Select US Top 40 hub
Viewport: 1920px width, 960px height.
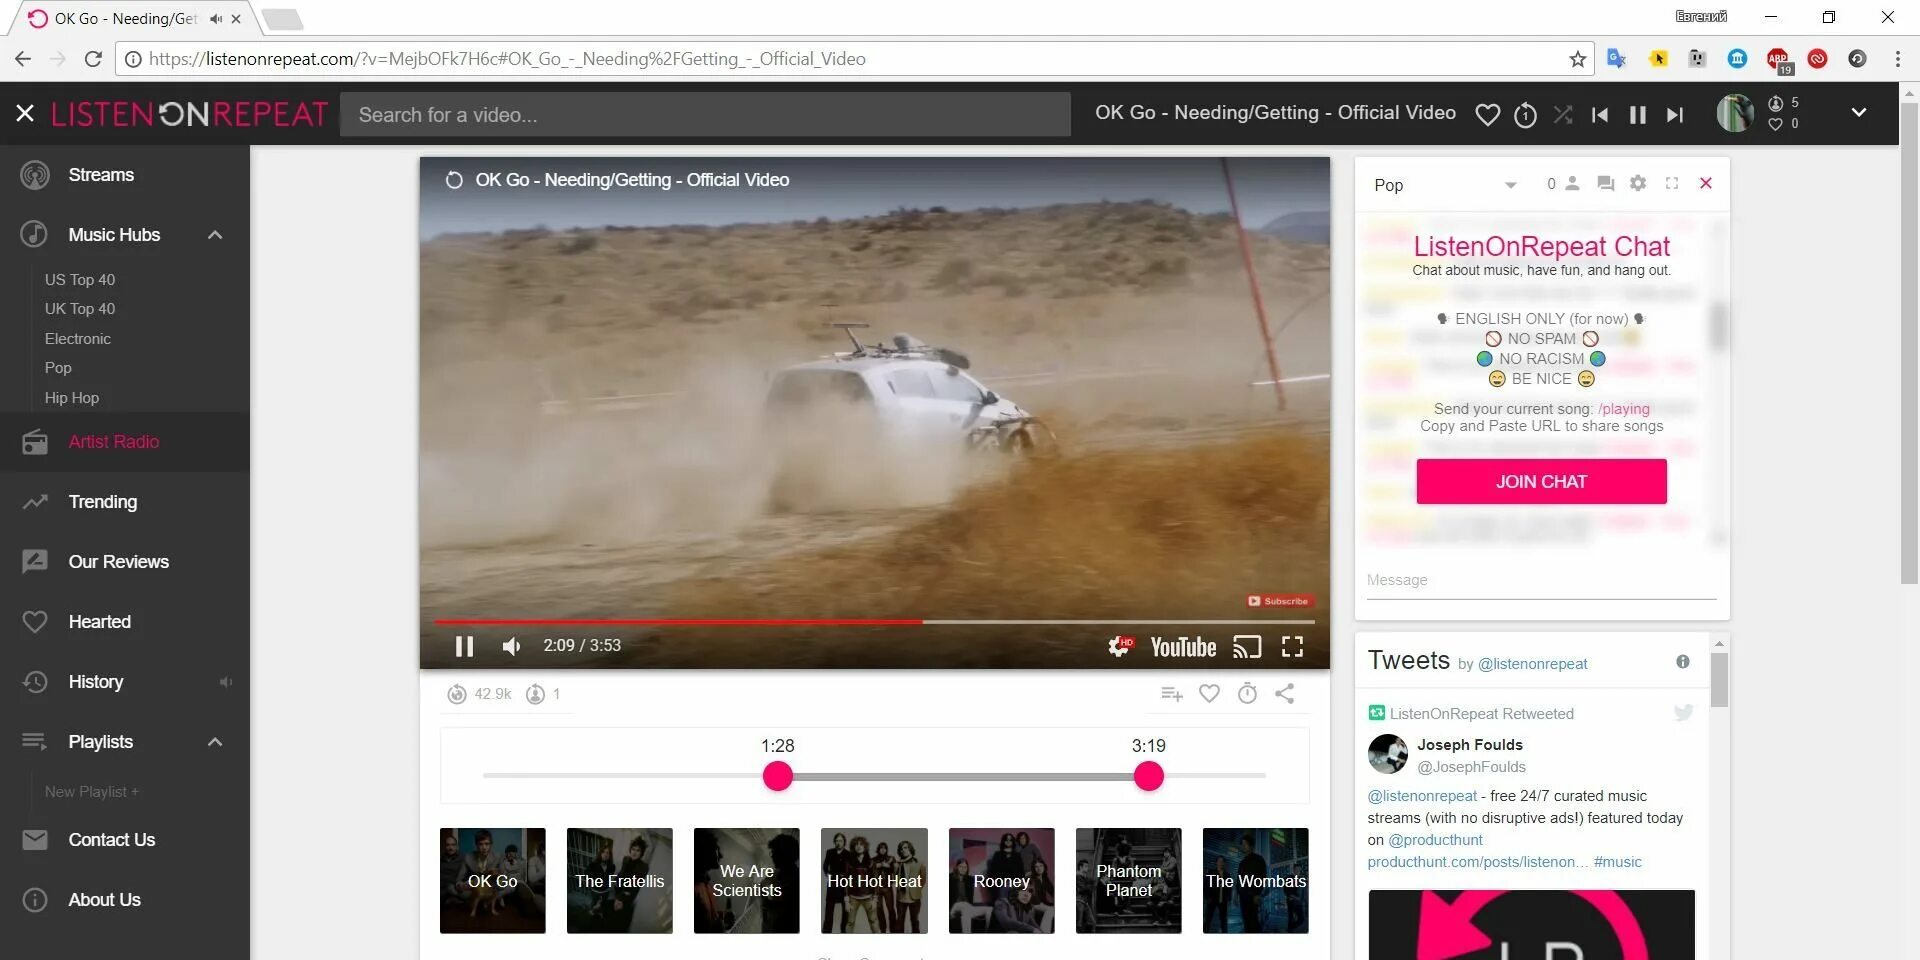click(80, 279)
